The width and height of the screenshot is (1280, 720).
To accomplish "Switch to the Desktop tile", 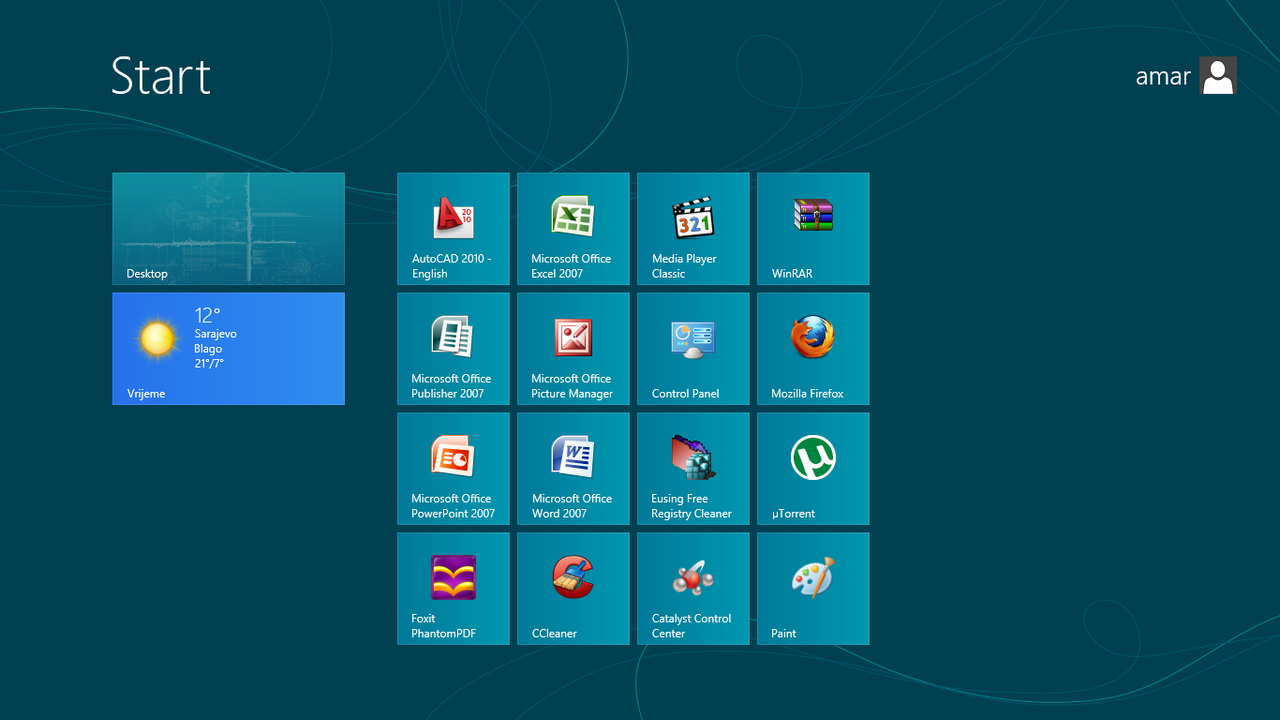I will click(x=228, y=229).
